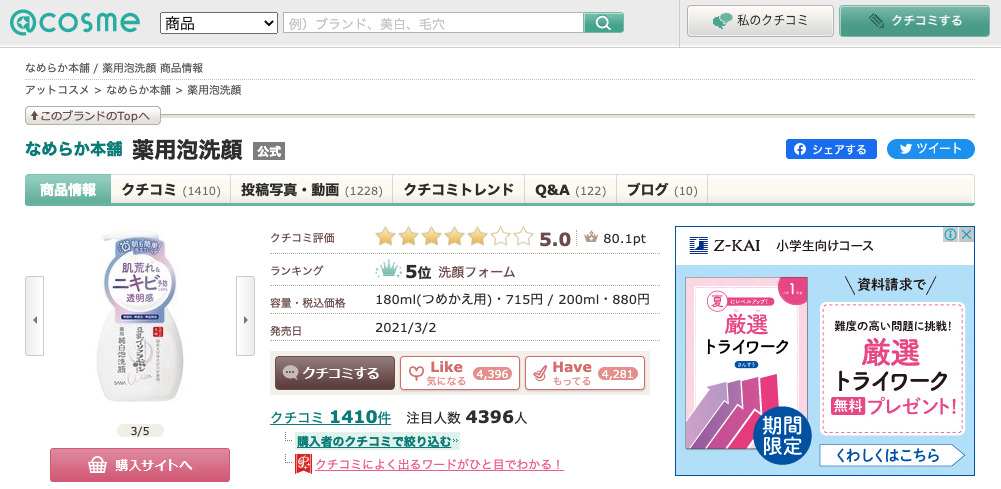Click the pink 購入サイトへ button
1001x489 pixels.
(x=140, y=465)
